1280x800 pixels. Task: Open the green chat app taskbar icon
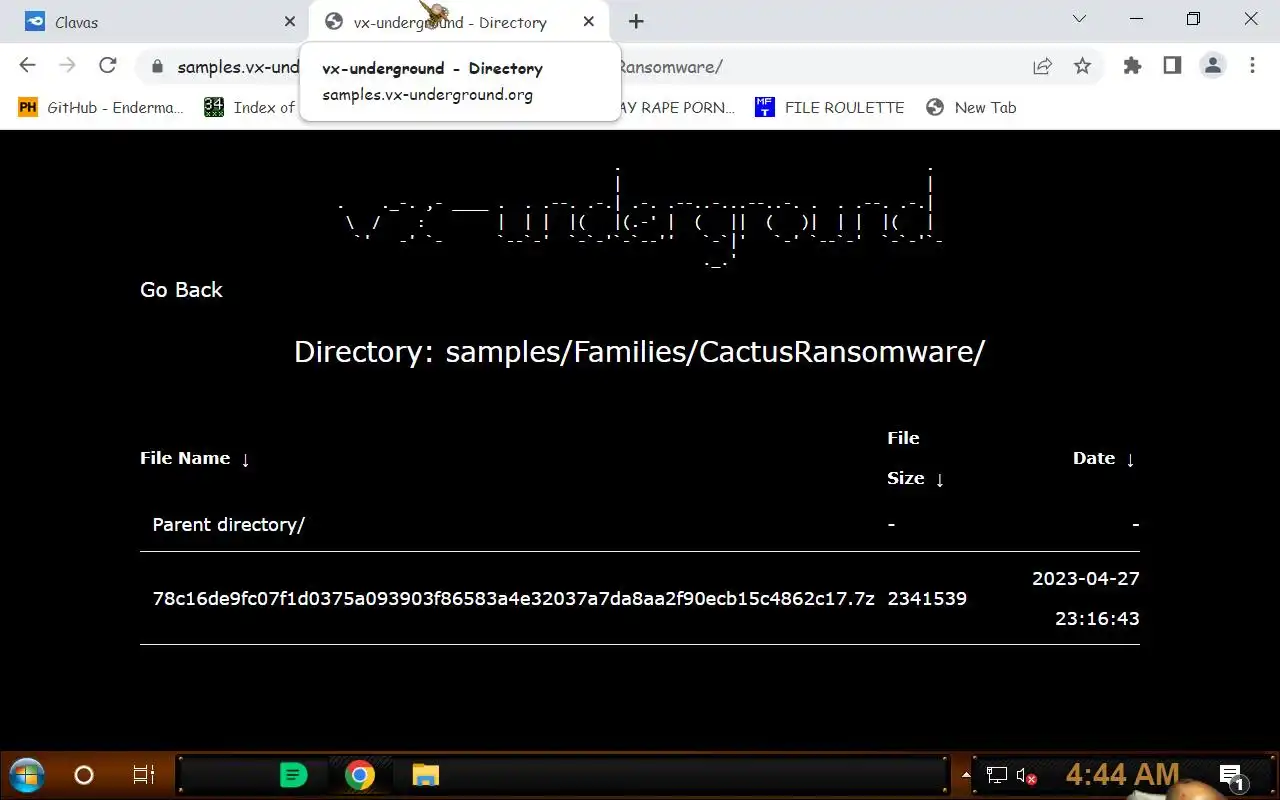[x=293, y=775]
